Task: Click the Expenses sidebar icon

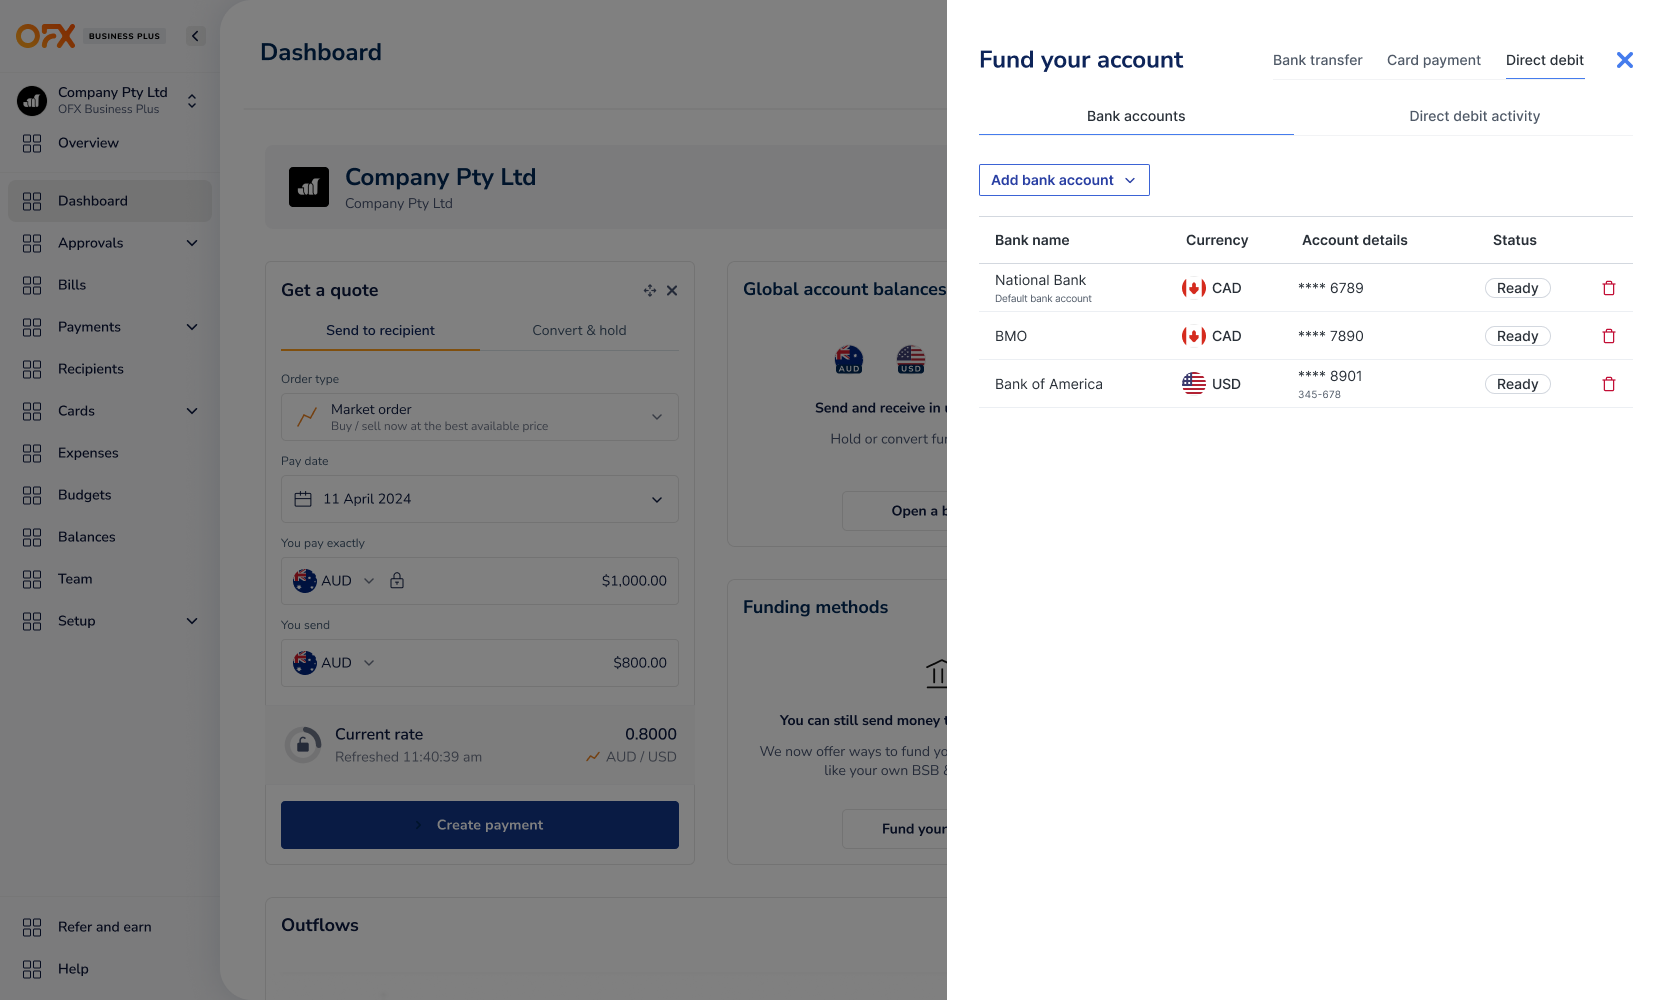Action: click(x=32, y=453)
